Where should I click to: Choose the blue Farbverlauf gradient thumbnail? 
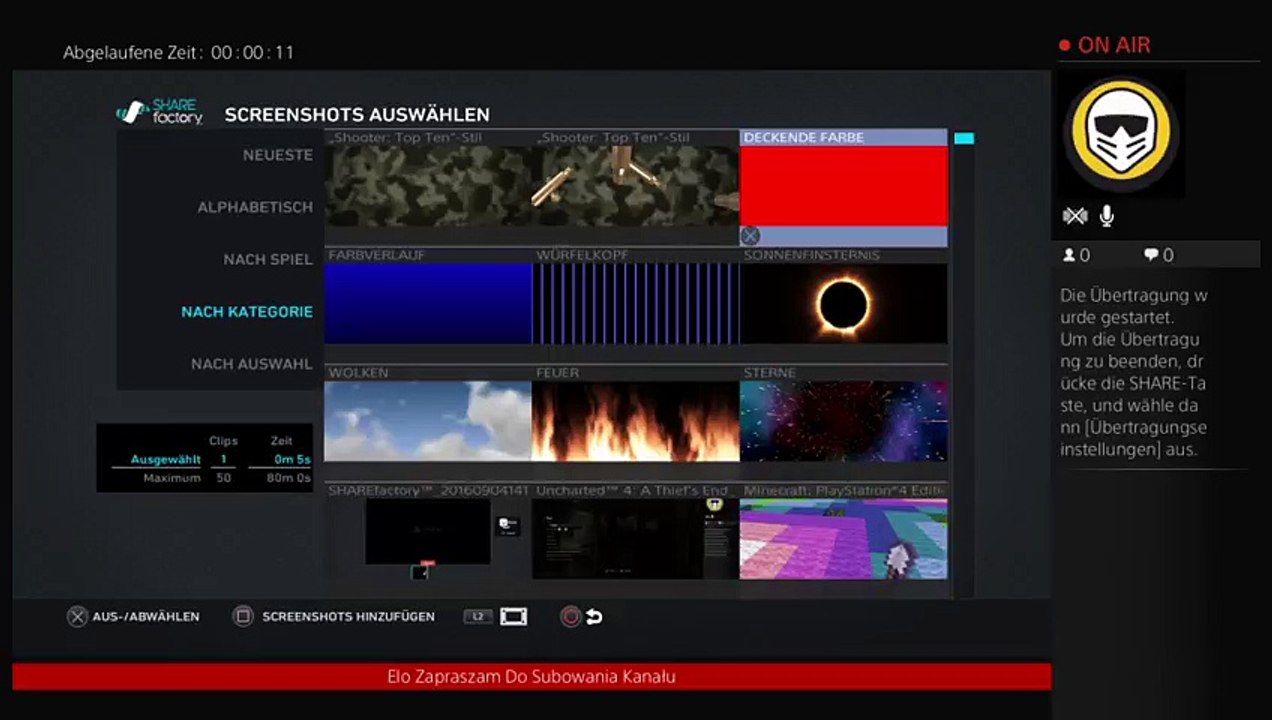tap(427, 304)
